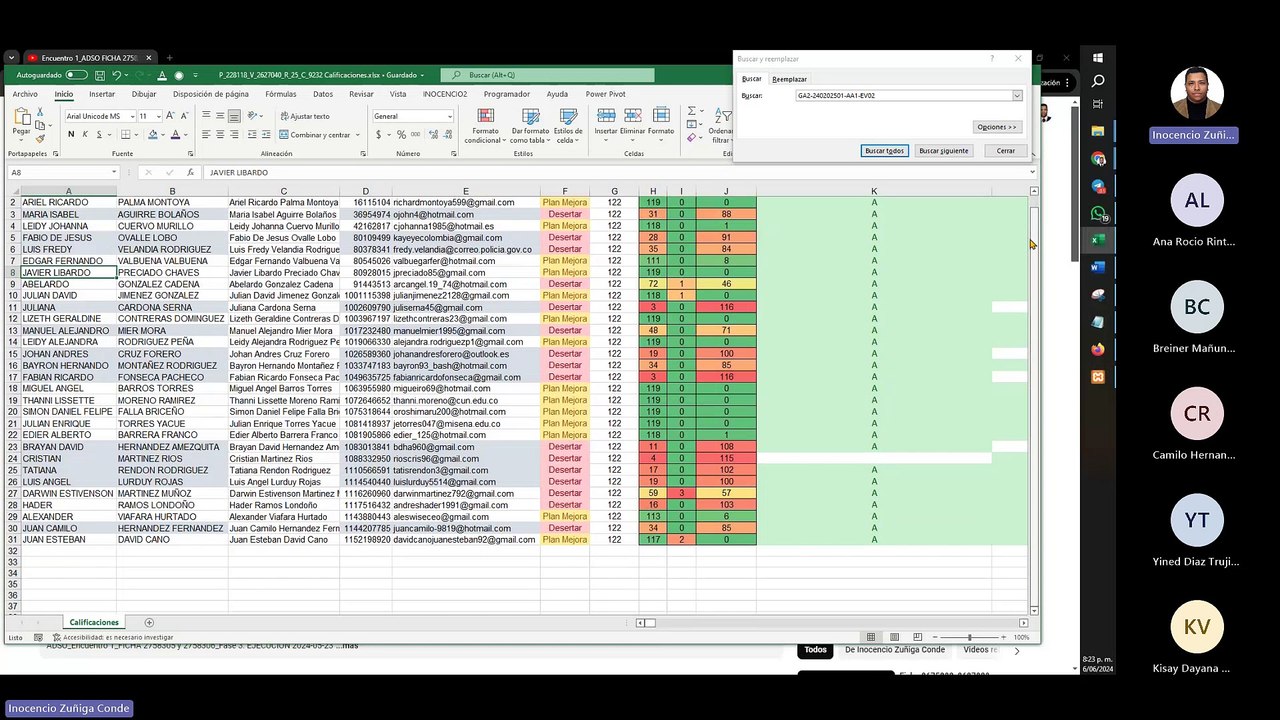
Task: Click the insert function fx icon
Action: point(190,172)
